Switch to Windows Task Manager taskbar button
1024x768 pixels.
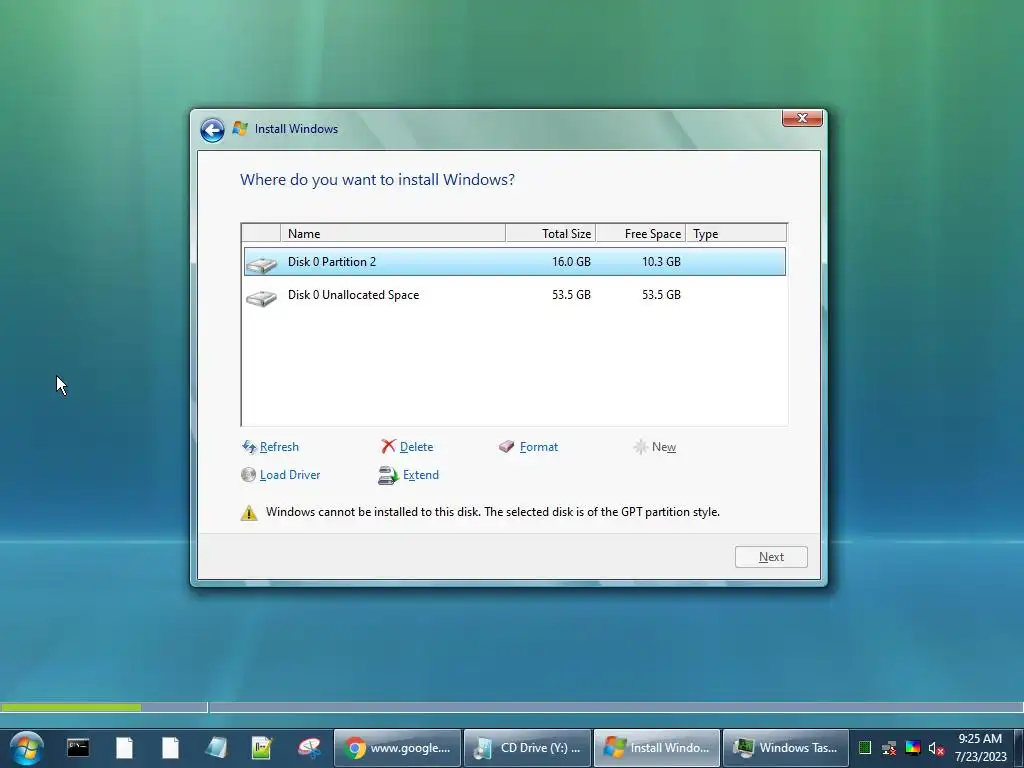(786, 748)
